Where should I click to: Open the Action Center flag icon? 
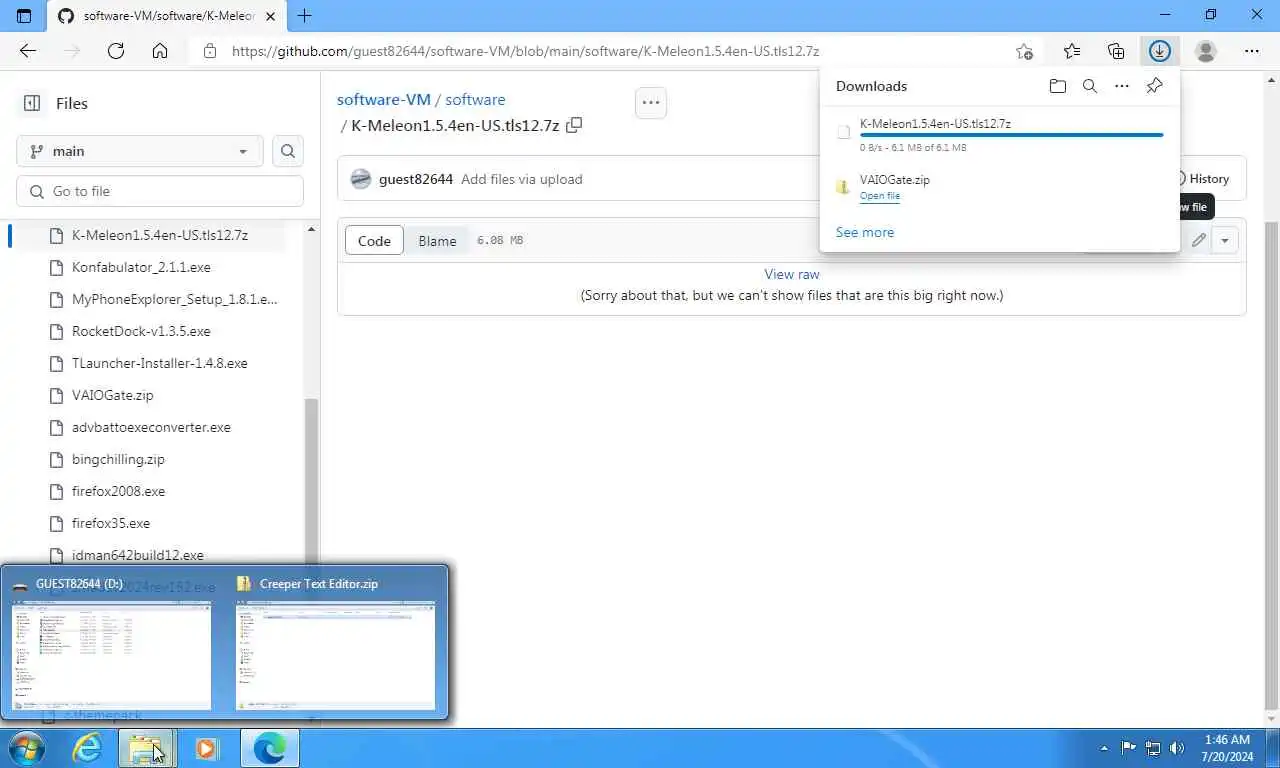pos(1128,748)
